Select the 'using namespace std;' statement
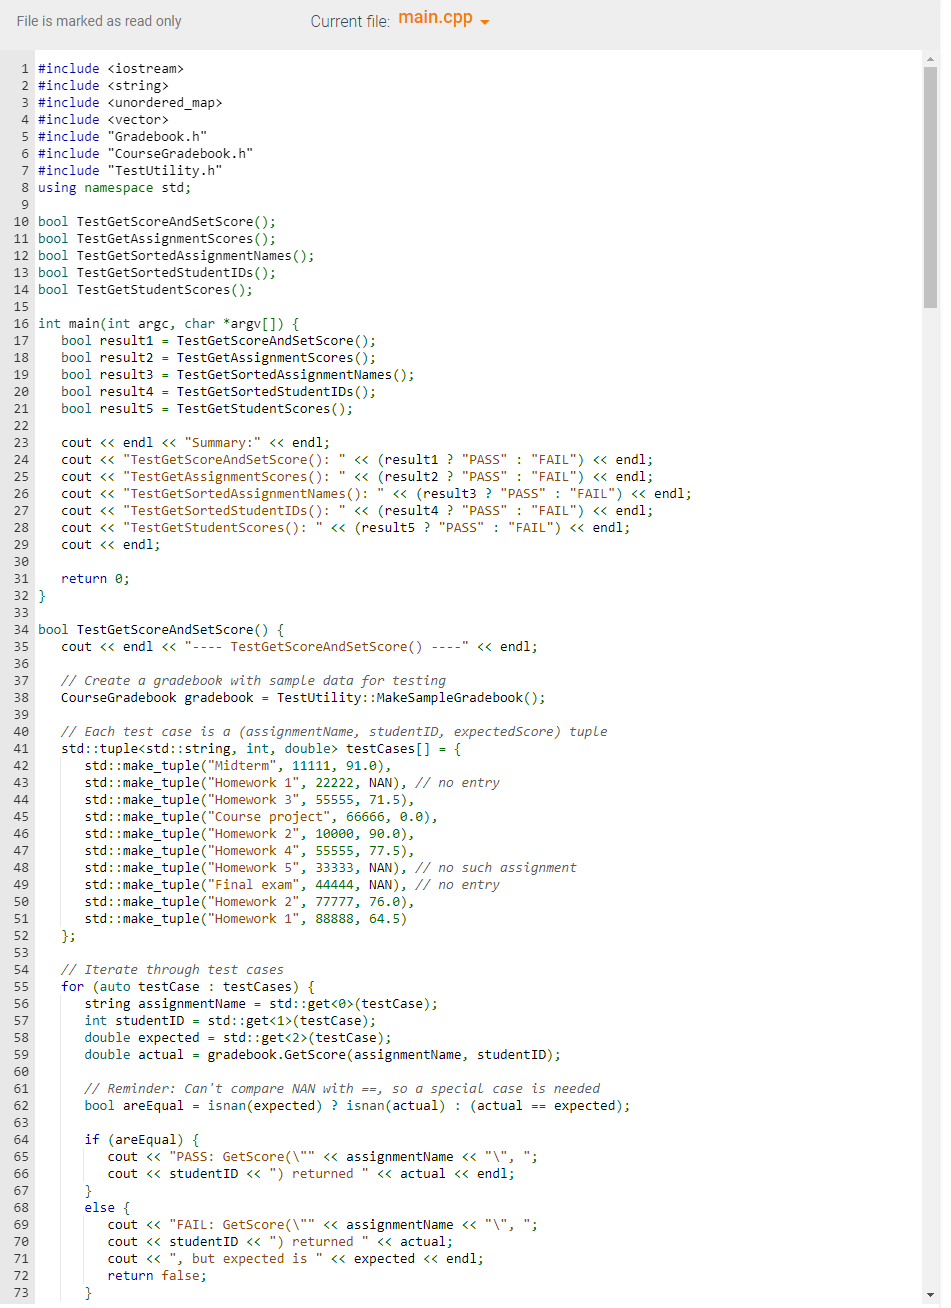The width and height of the screenshot is (951, 1308). coord(113,187)
